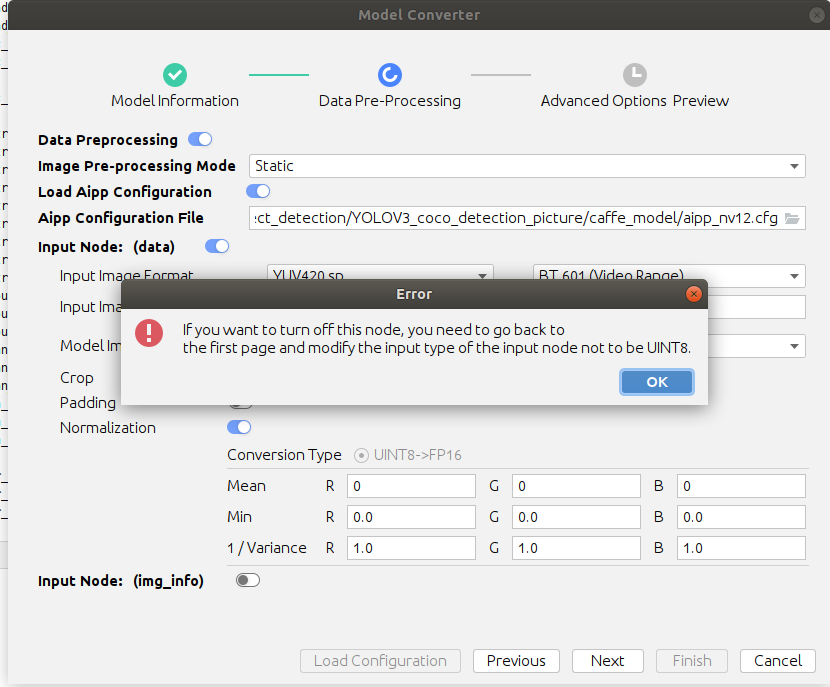Click the Data Pre-Processing step label
830x687 pixels.
(x=390, y=101)
